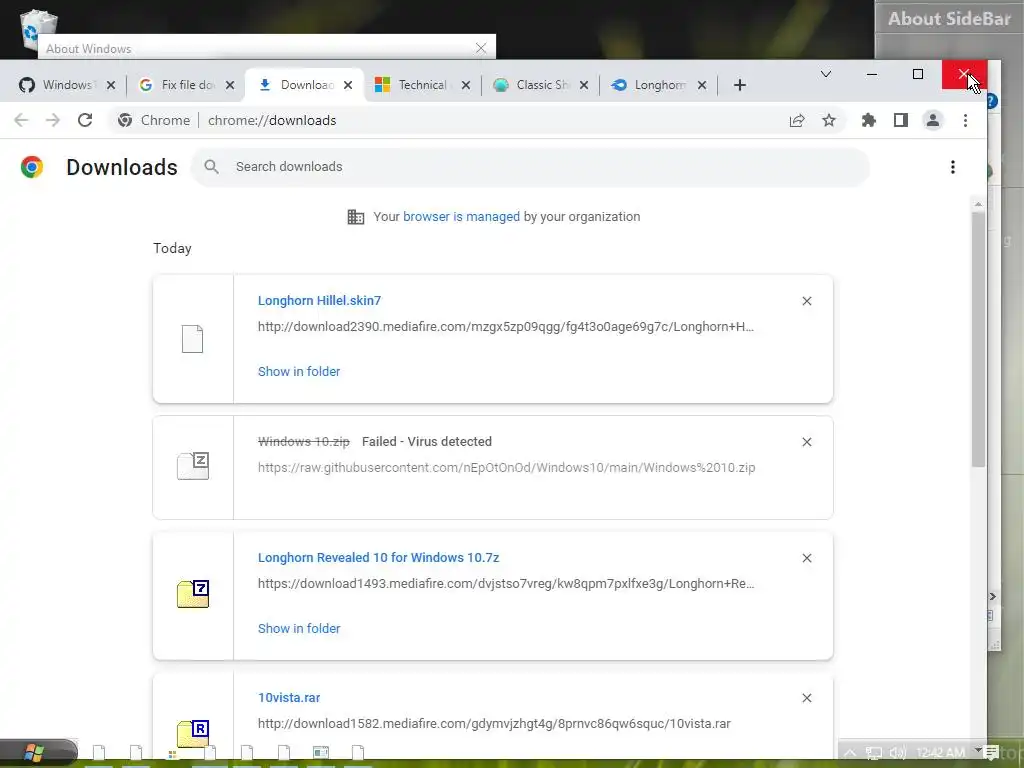Open Chrome's three-dot main menu
1024x768 pixels.
[x=965, y=120]
